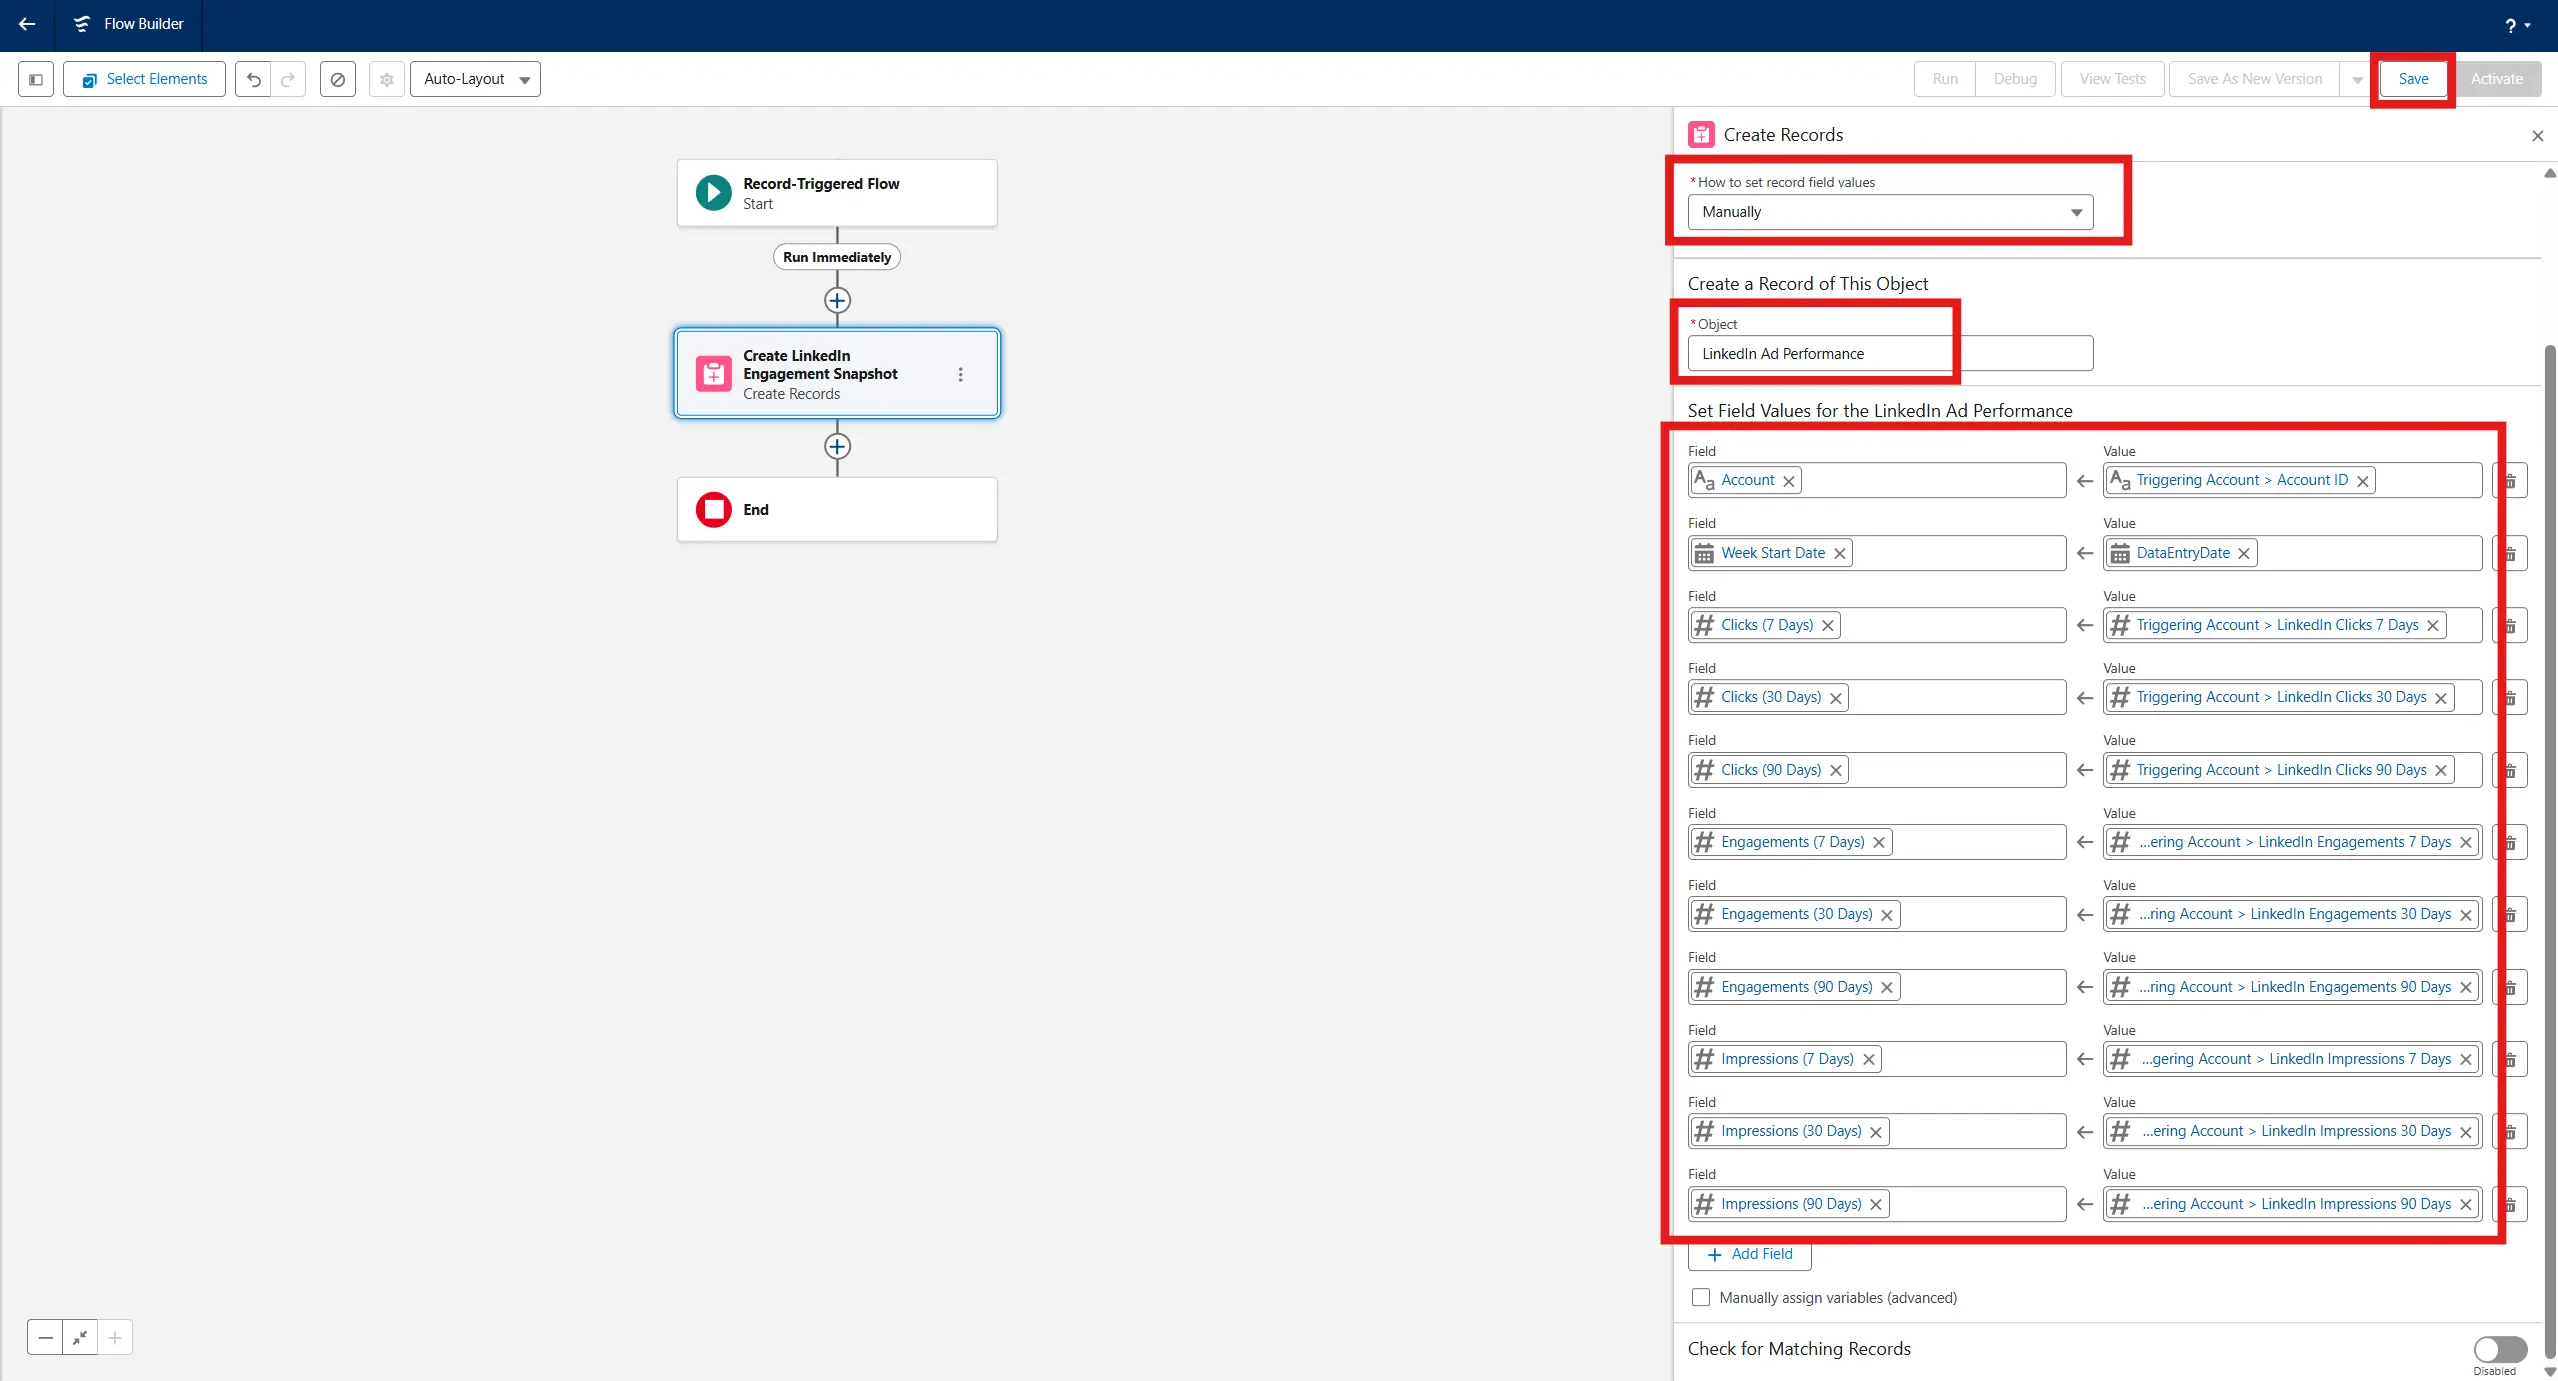Open actions menu on Create LinkedIn Engagement Snapshot

(960, 374)
